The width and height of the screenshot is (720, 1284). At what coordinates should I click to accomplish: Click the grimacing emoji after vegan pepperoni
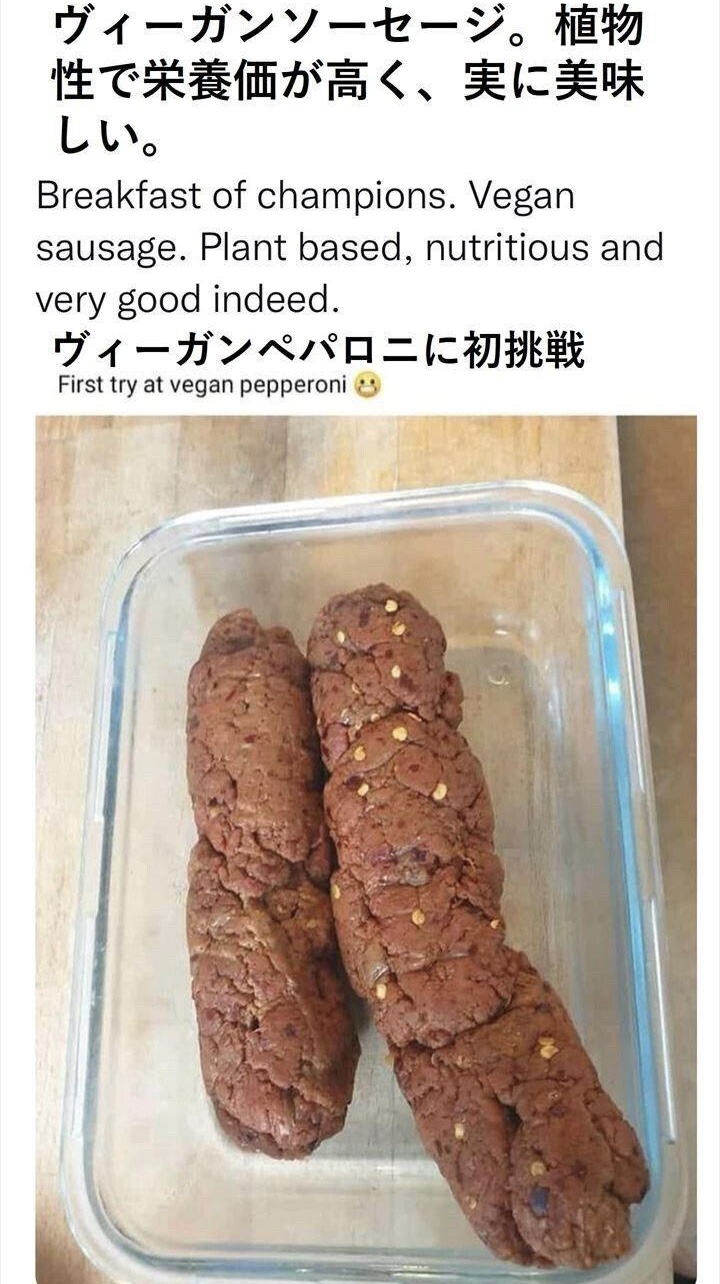368,385
